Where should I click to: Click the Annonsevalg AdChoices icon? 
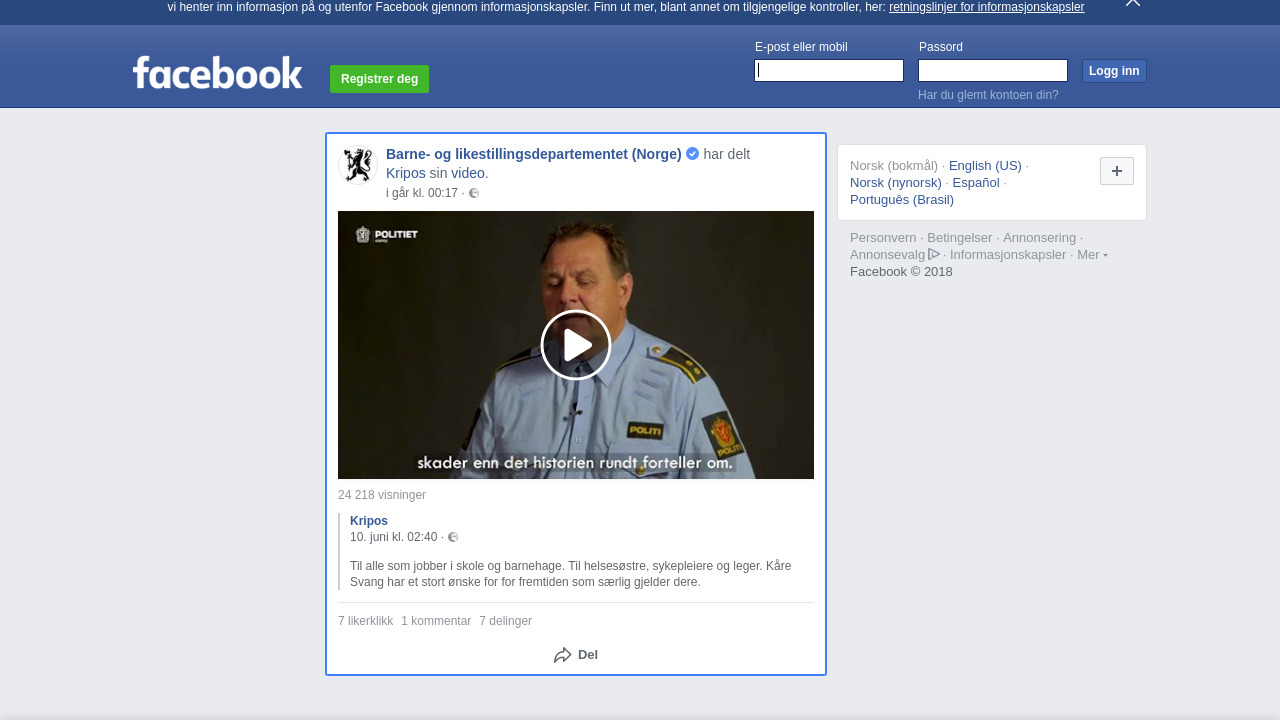tap(934, 254)
